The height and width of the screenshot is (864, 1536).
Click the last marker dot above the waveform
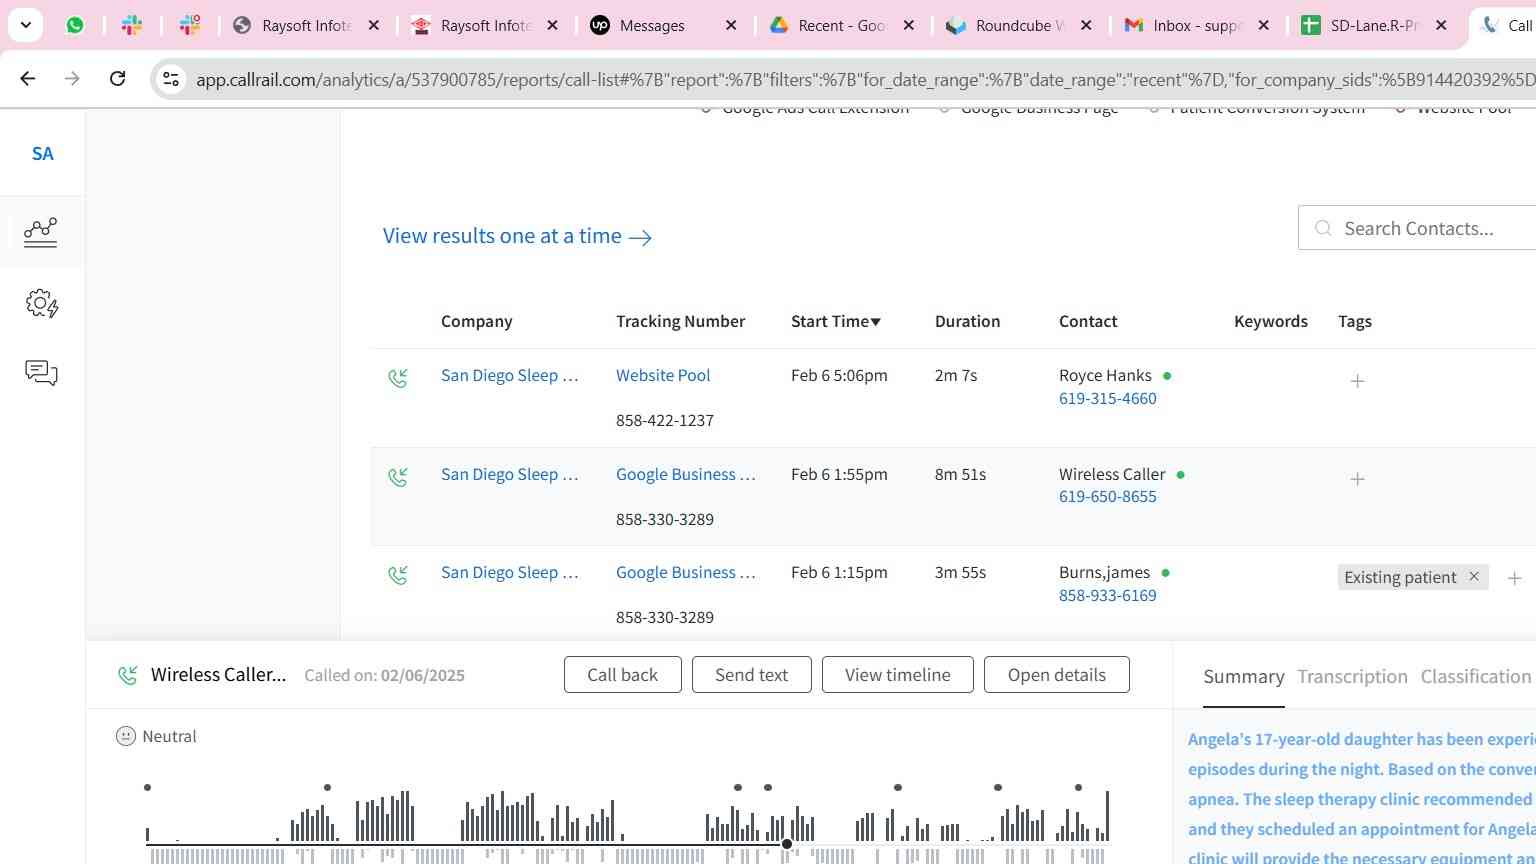[1078, 788]
